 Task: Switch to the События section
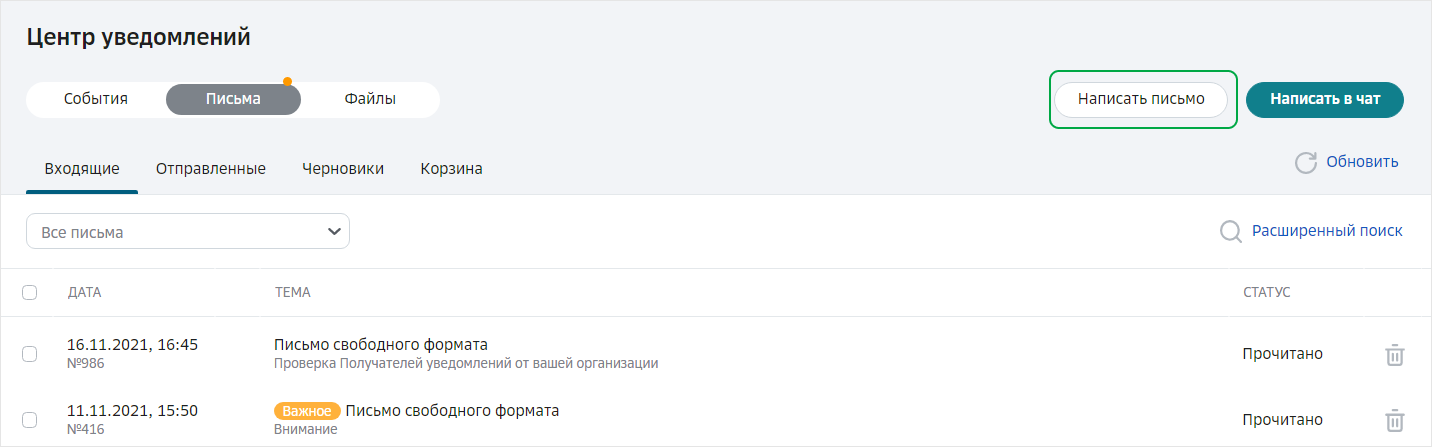tap(96, 99)
